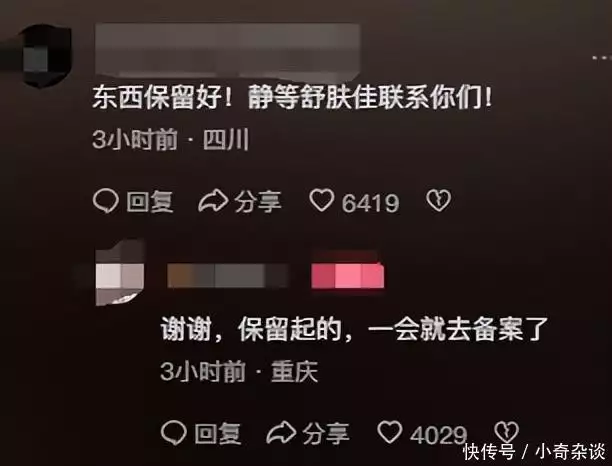The width and height of the screenshot is (612, 466).
Task: Click the 分享 text on second comment
Action: point(326,433)
